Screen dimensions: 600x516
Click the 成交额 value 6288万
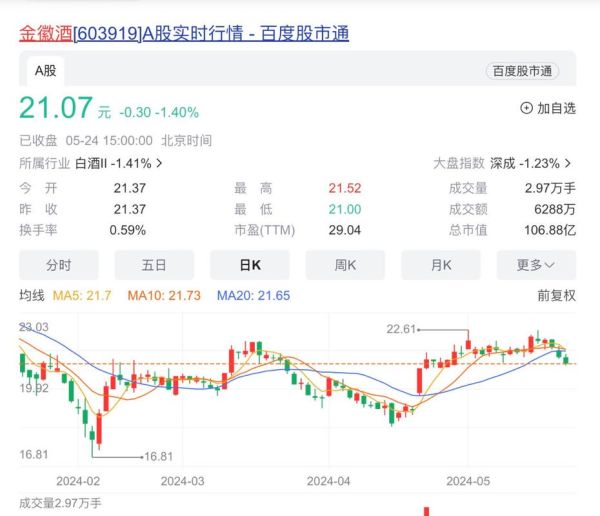tap(555, 209)
